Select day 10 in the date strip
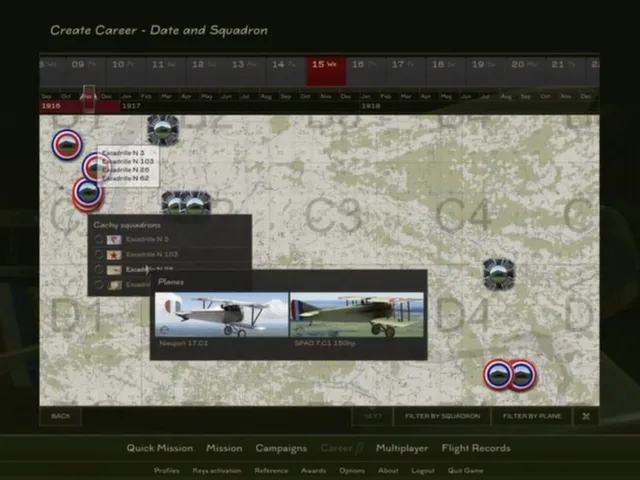The height and width of the screenshot is (480, 640). [x=125, y=71]
